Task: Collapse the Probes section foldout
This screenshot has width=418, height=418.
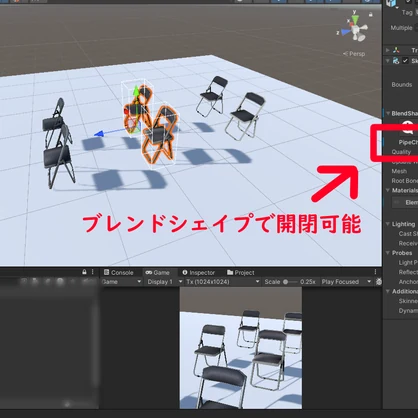Action: [x=388, y=253]
